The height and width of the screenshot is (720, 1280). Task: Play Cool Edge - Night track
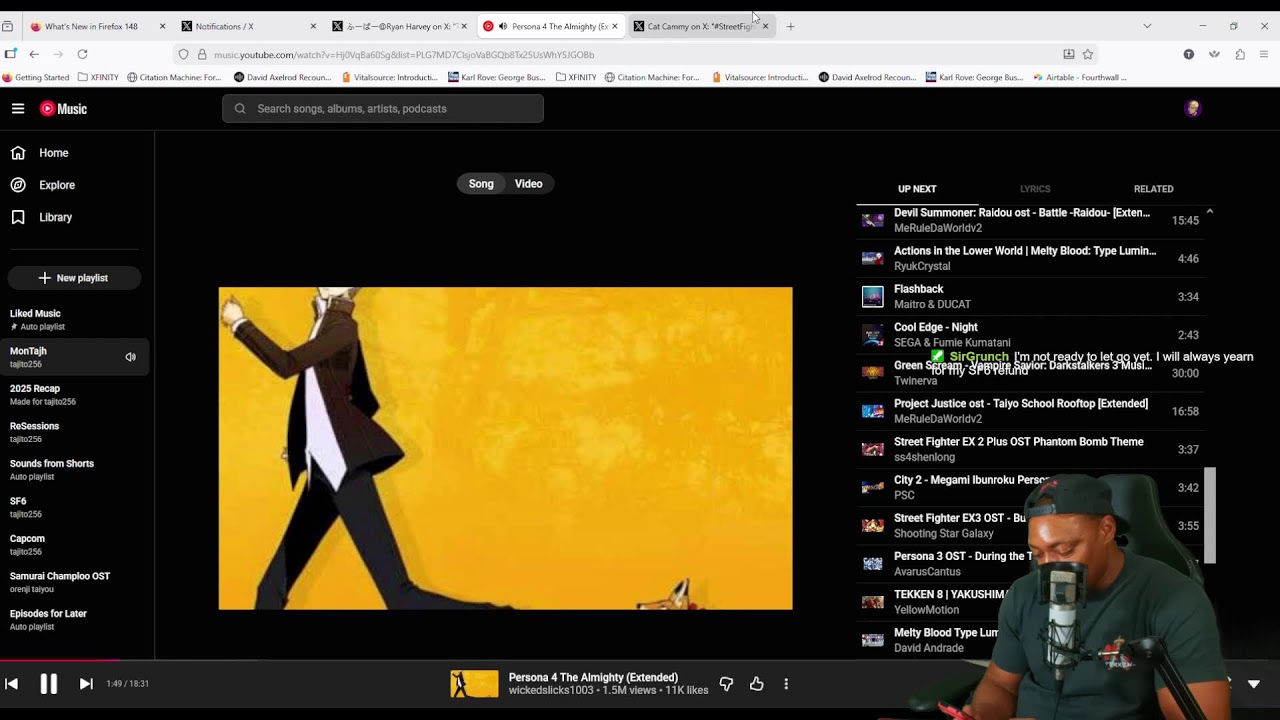pyautogui.click(x=1030, y=335)
